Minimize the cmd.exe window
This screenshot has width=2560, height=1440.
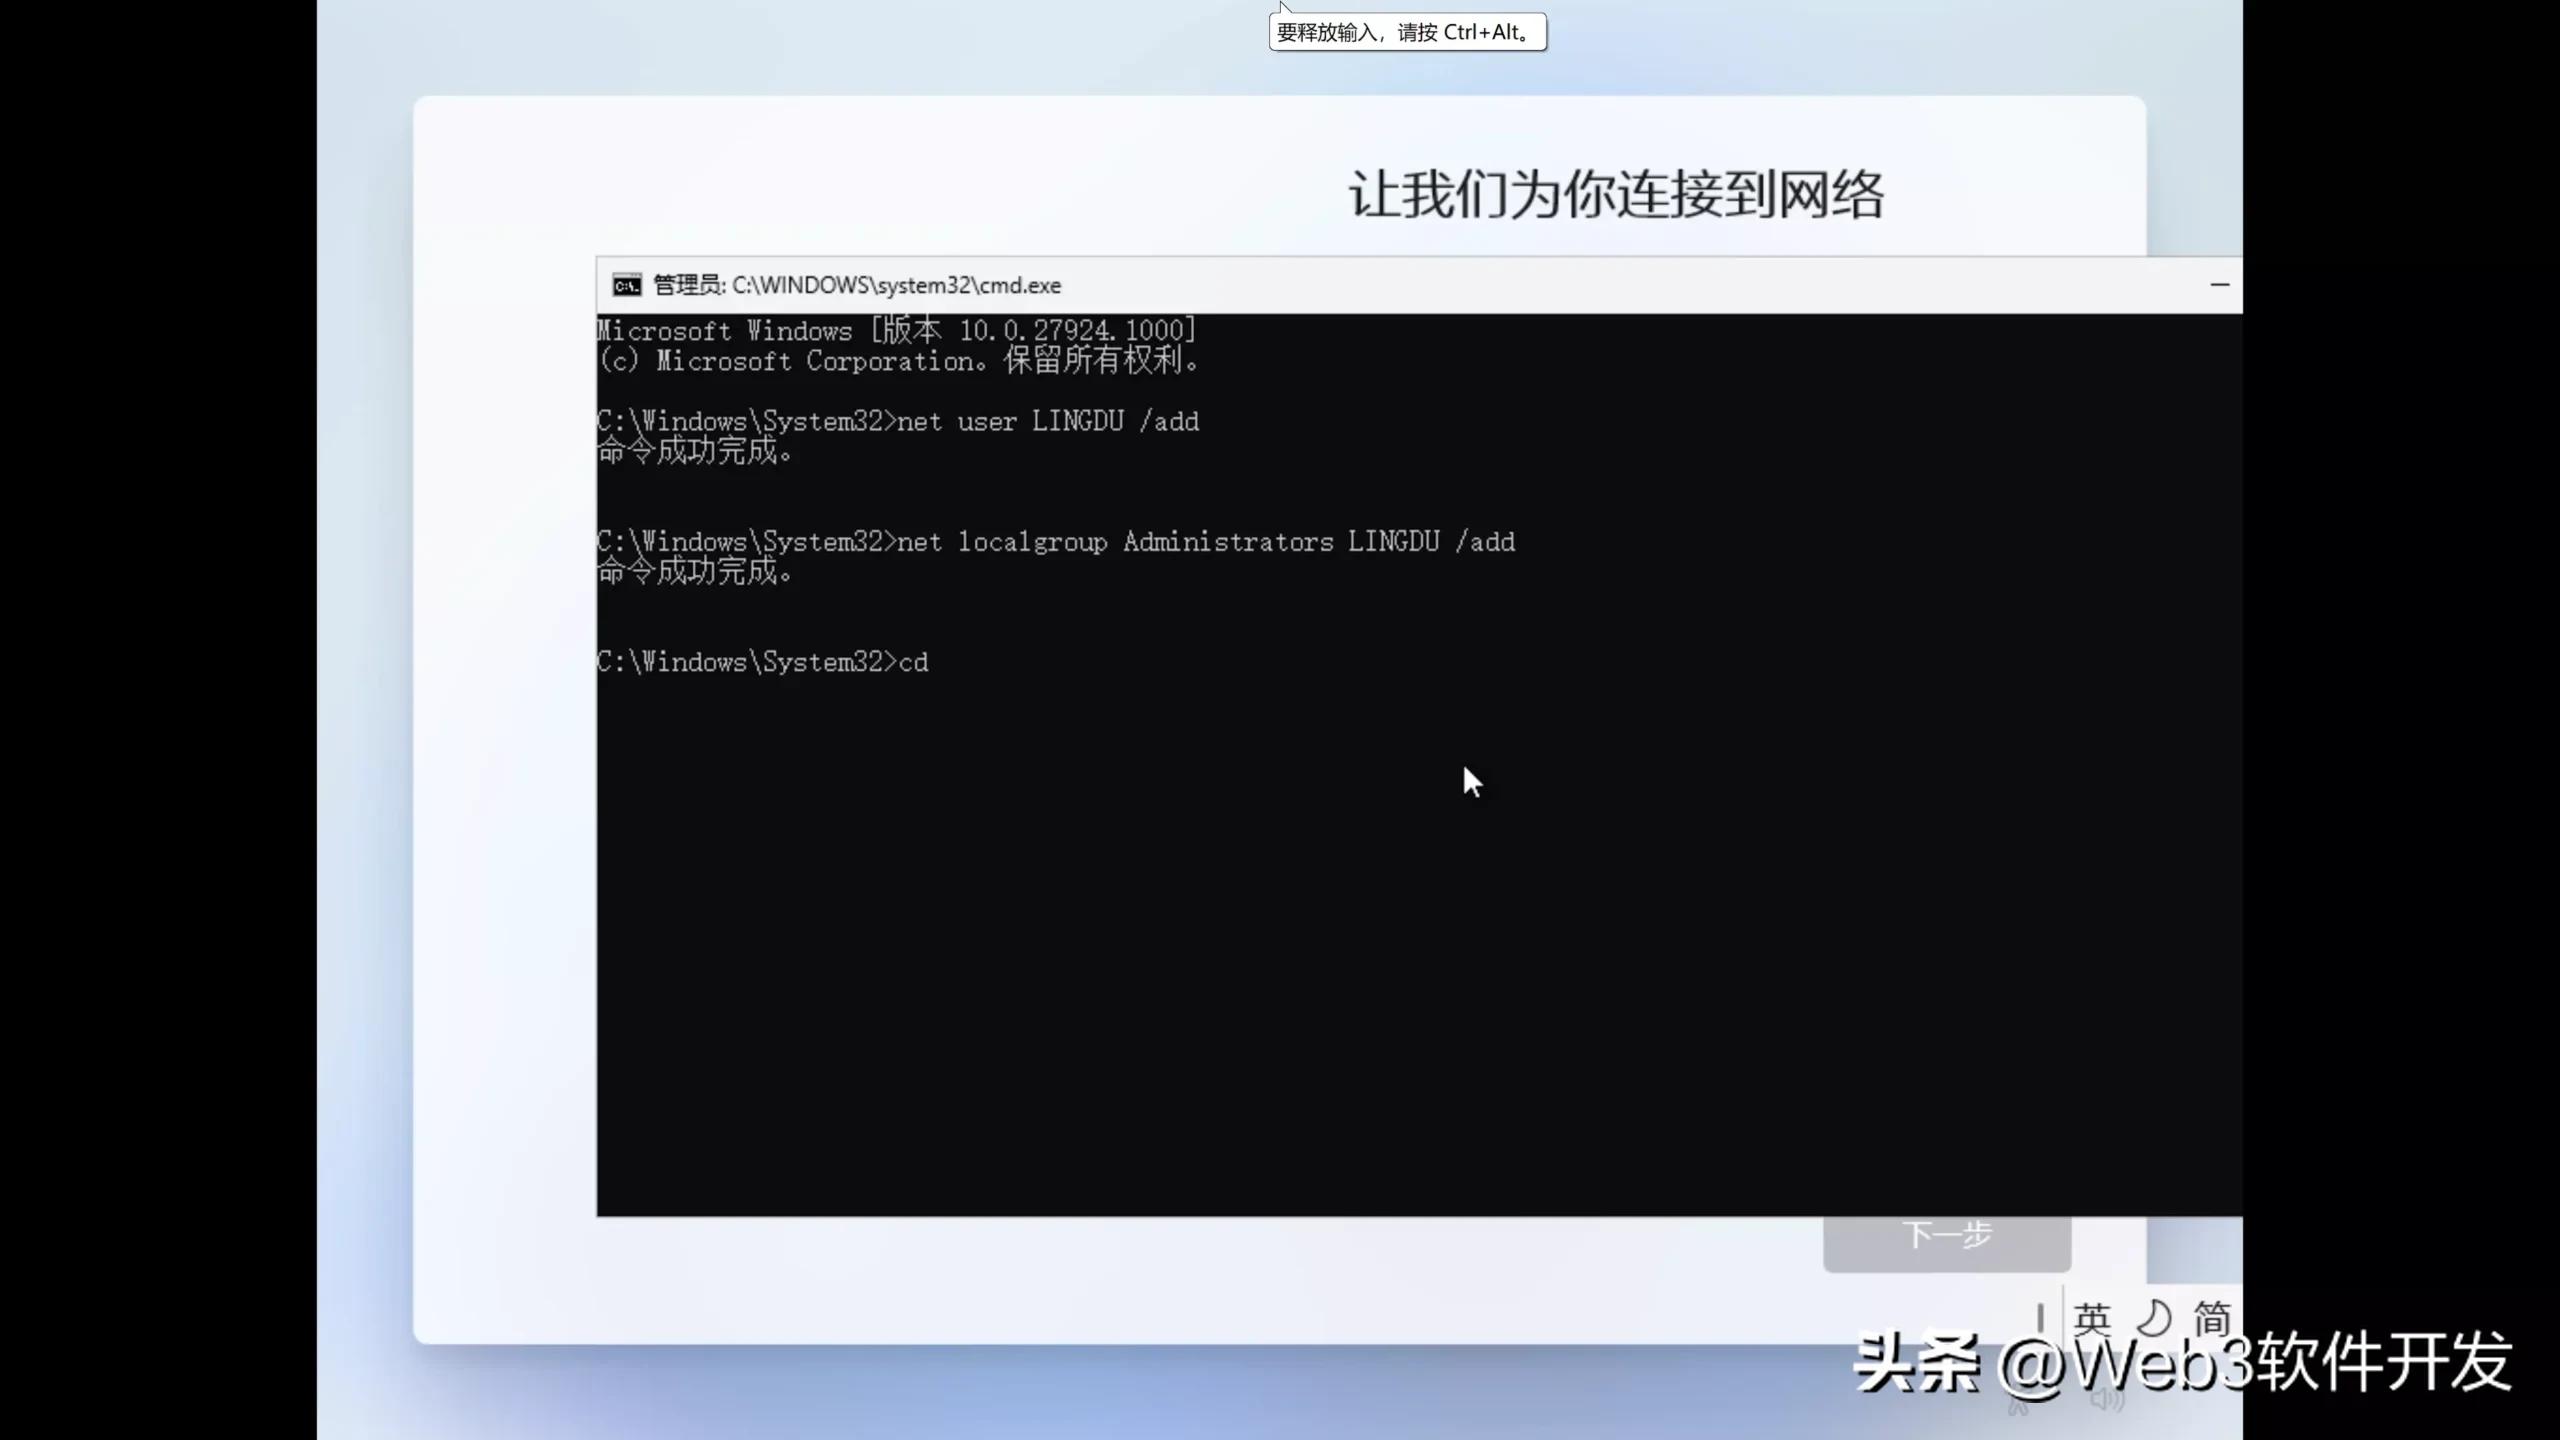click(x=2221, y=285)
